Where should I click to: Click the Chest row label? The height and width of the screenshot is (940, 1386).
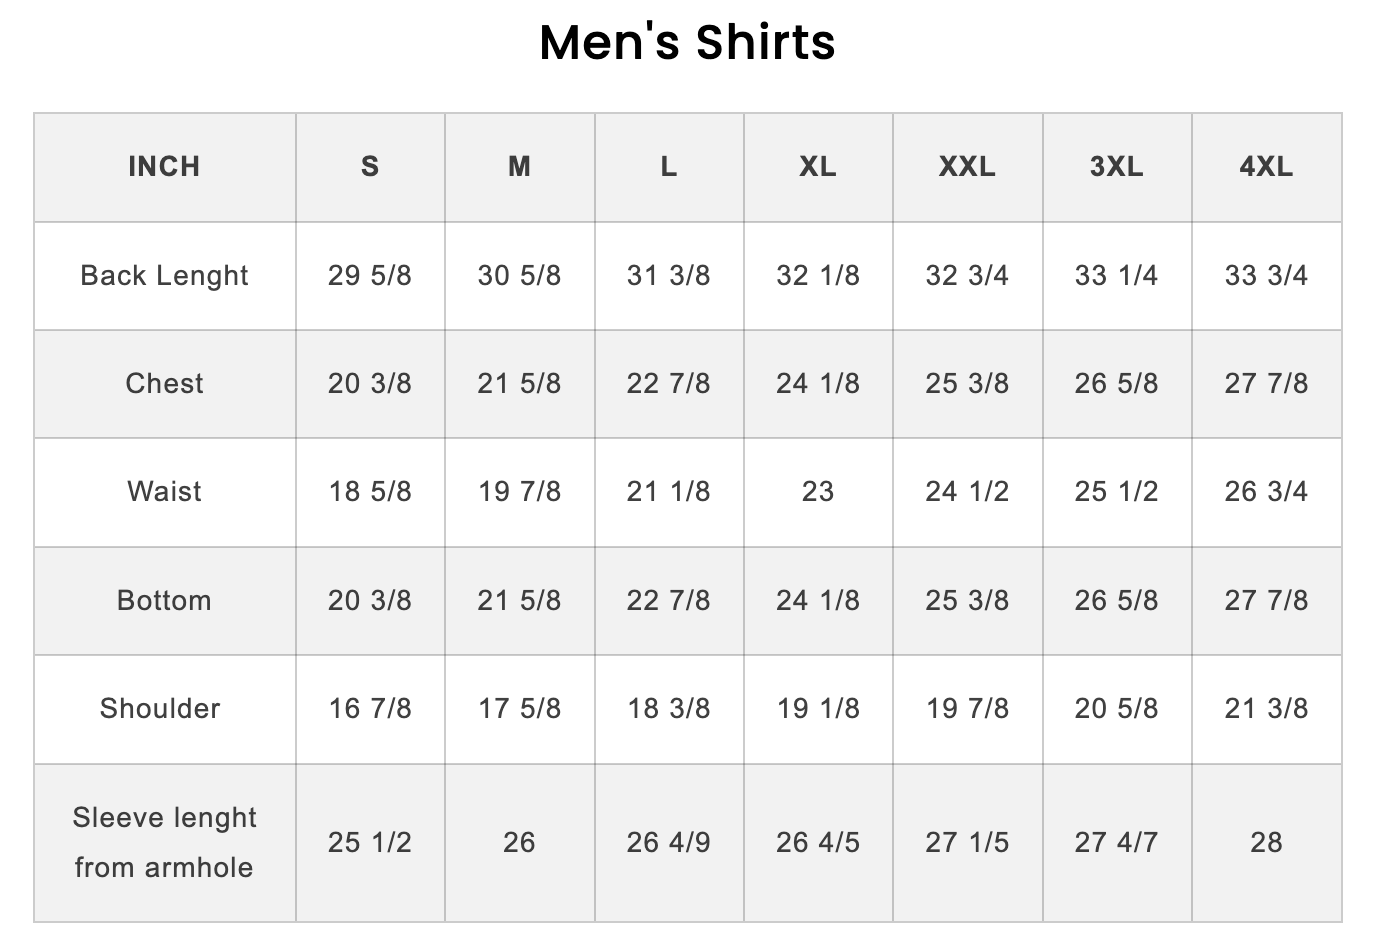[164, 383]
